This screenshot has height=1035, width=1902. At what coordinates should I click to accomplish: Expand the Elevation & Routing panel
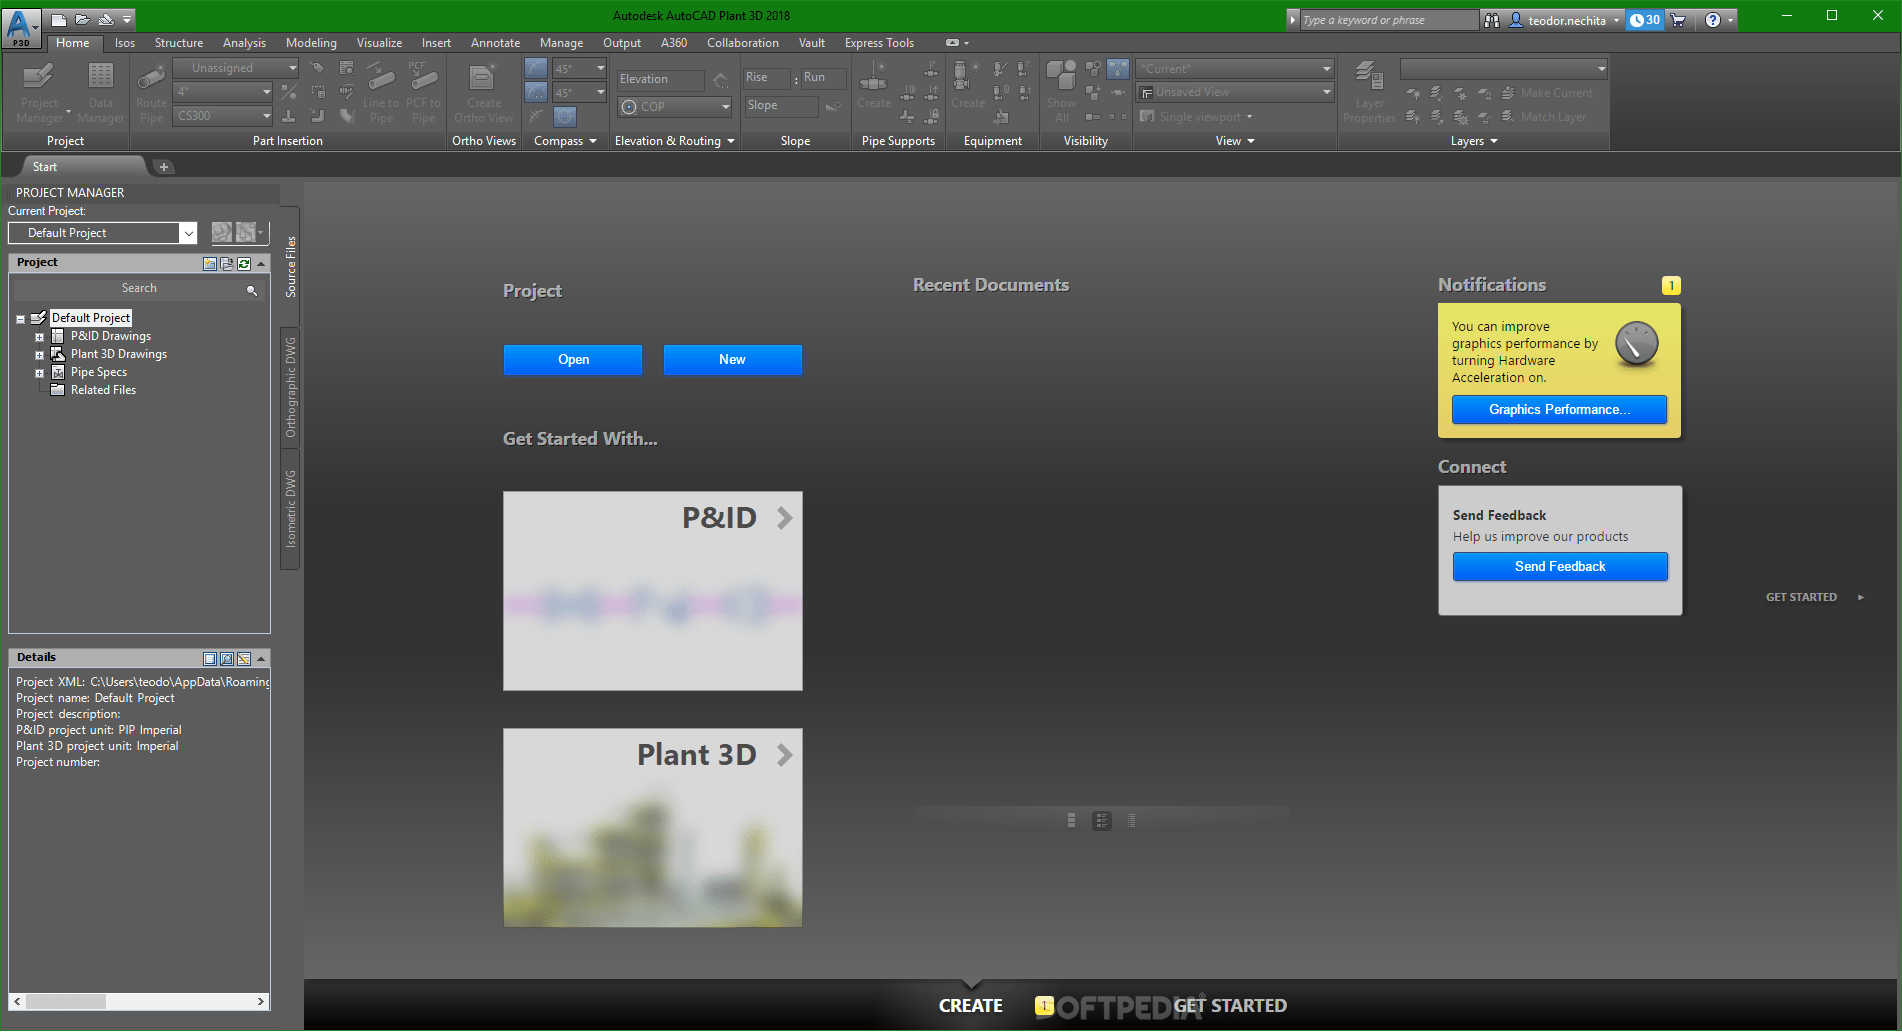675,141
